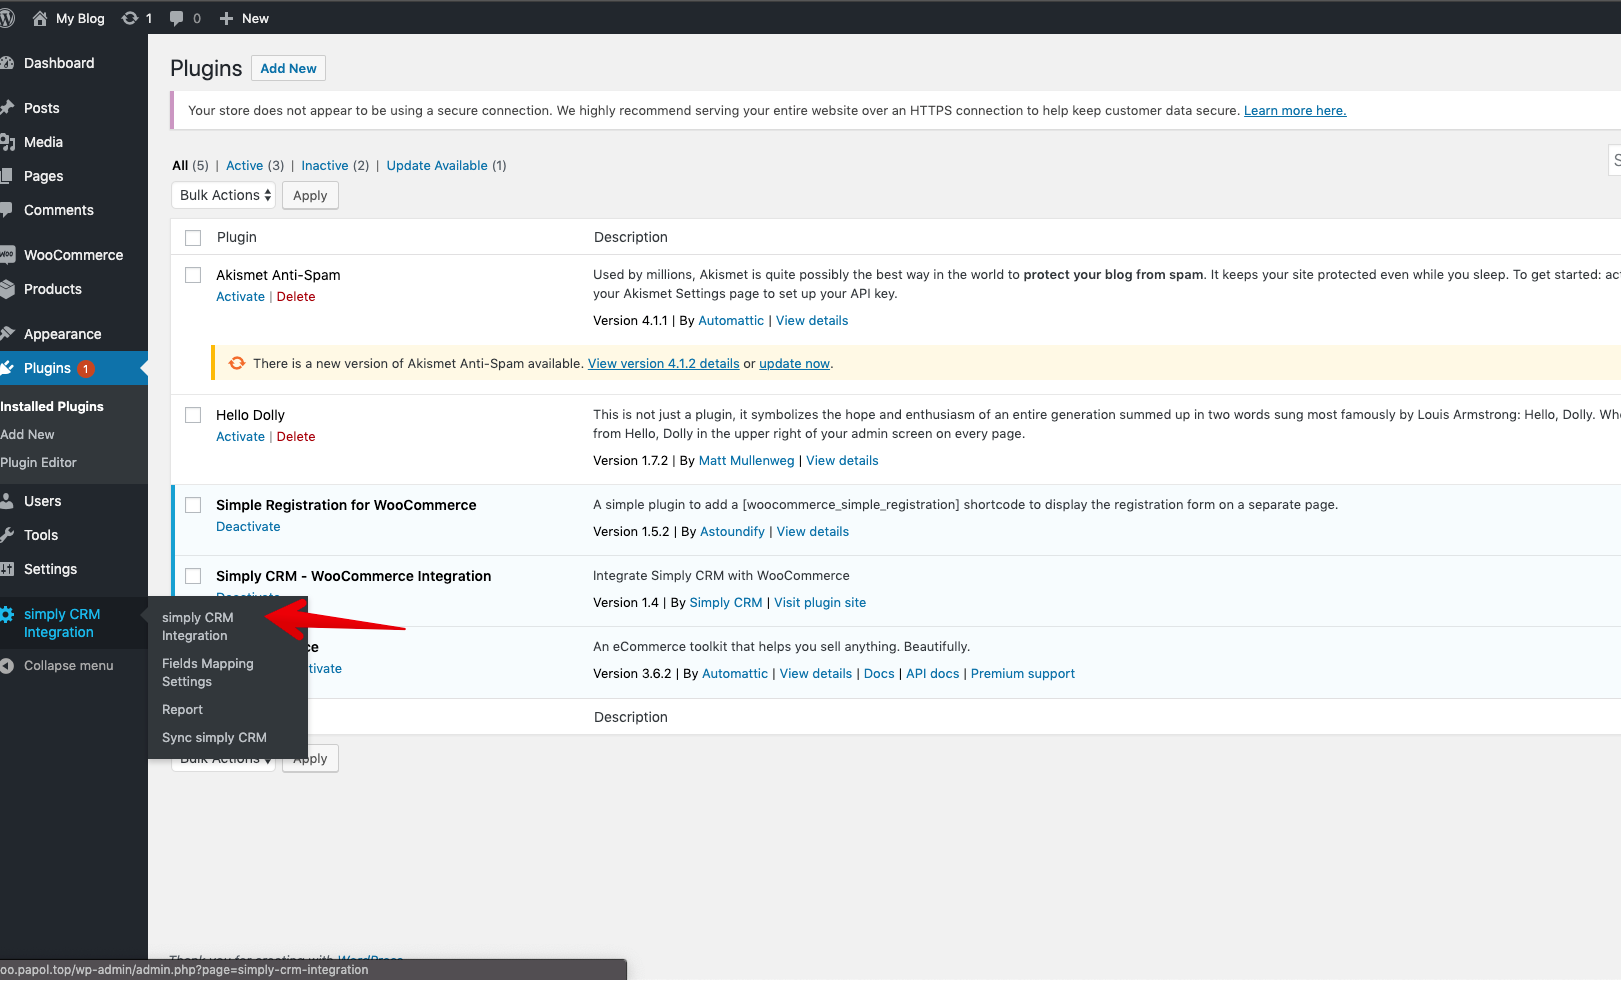The image size is (1621, 985).
Task: Toggle the select-all checkbox in Plugin header
Action: [x=193, y=238]
